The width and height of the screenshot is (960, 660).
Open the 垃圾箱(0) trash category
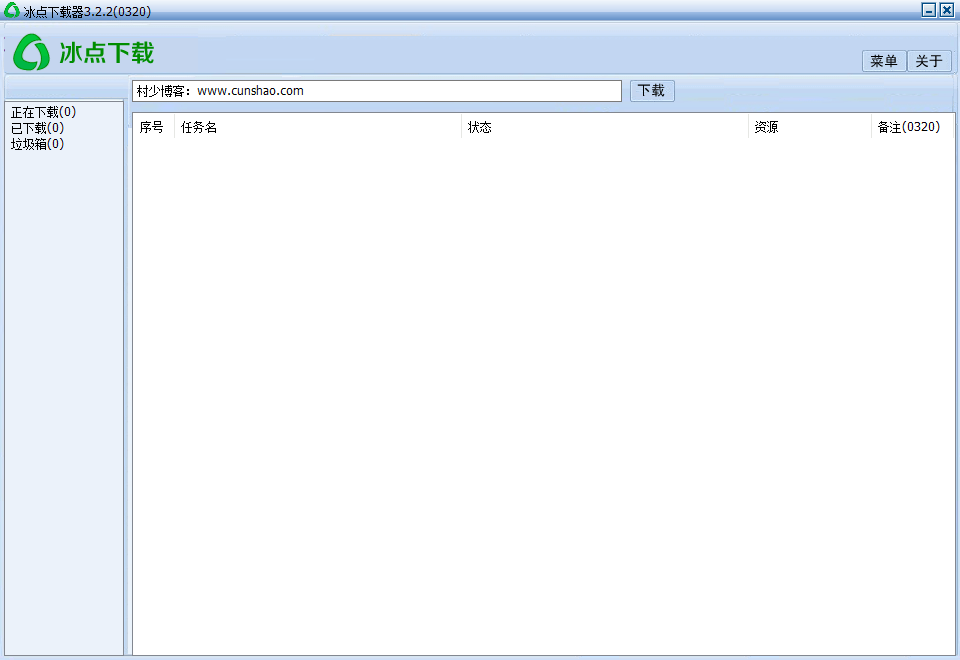pos(37,144)
